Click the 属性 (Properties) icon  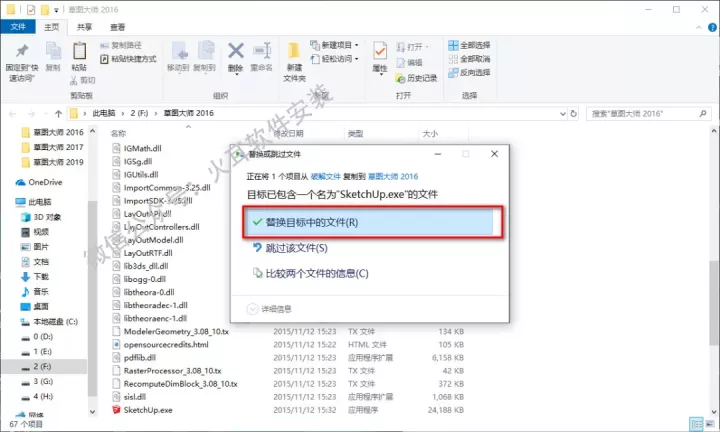point(380,56)
